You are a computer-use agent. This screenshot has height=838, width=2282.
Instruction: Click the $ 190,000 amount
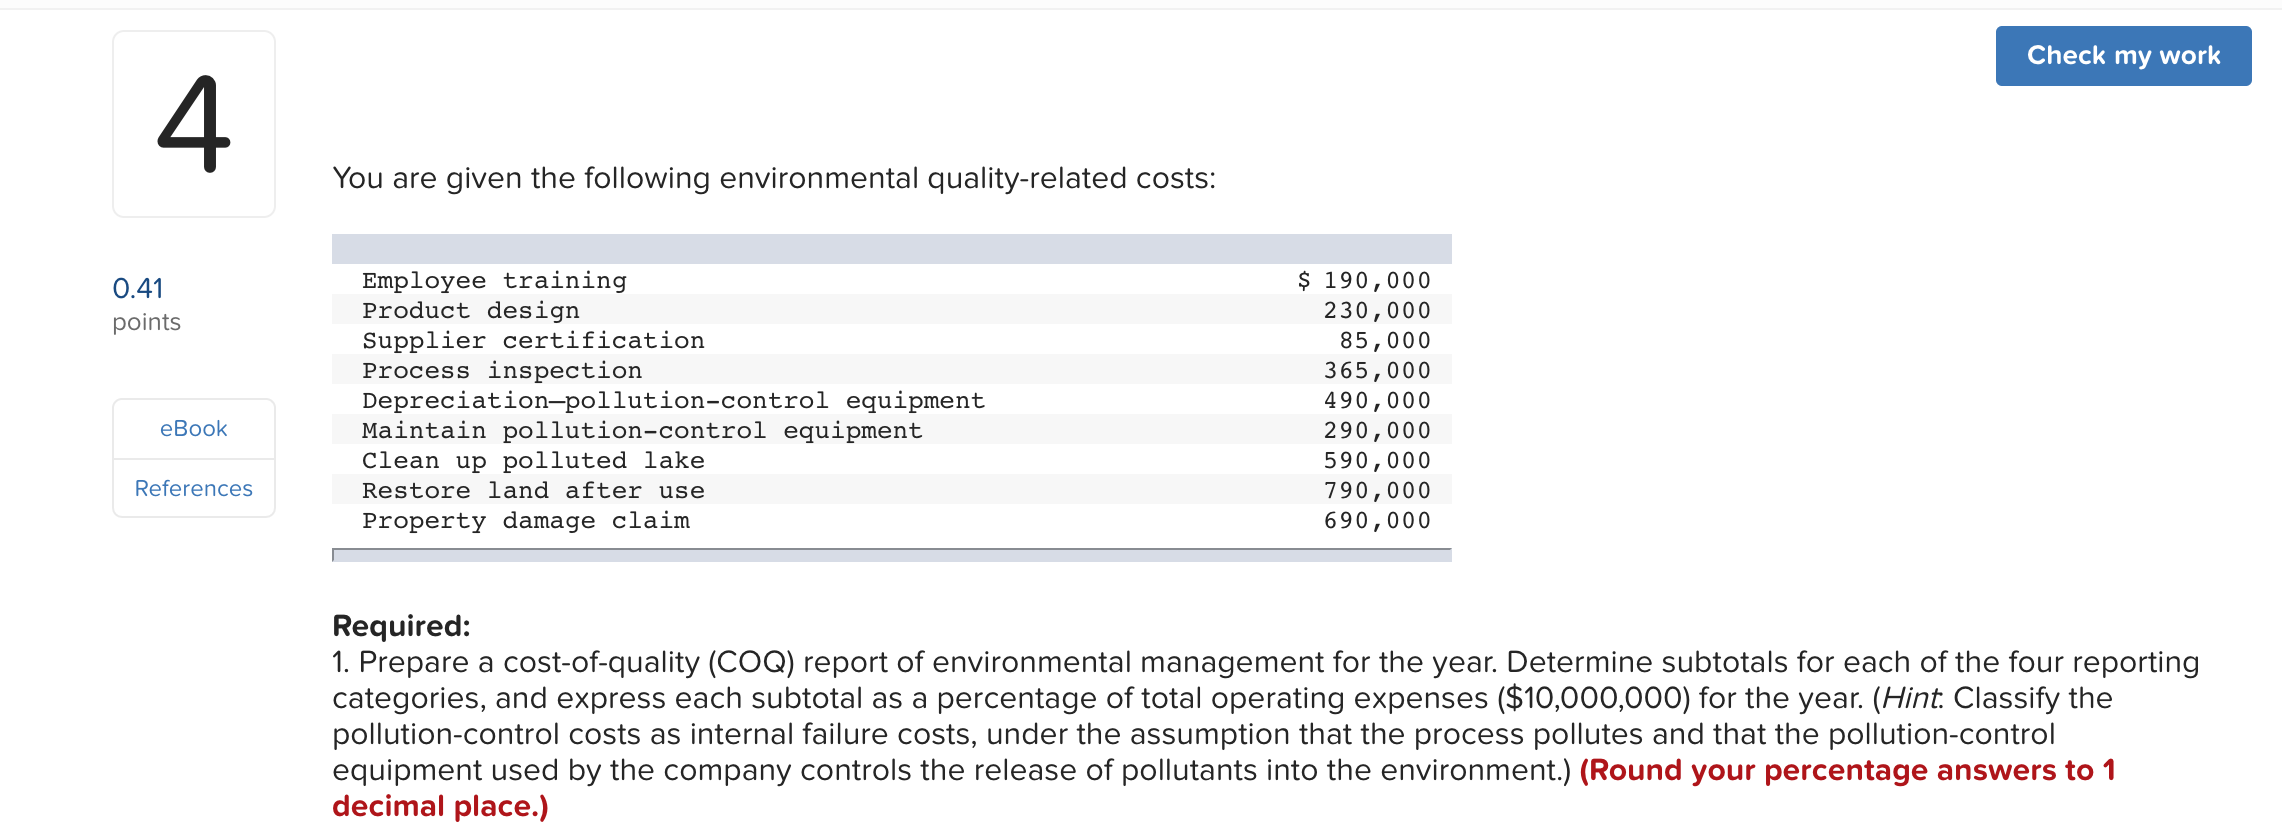(x=1364, y=281)
